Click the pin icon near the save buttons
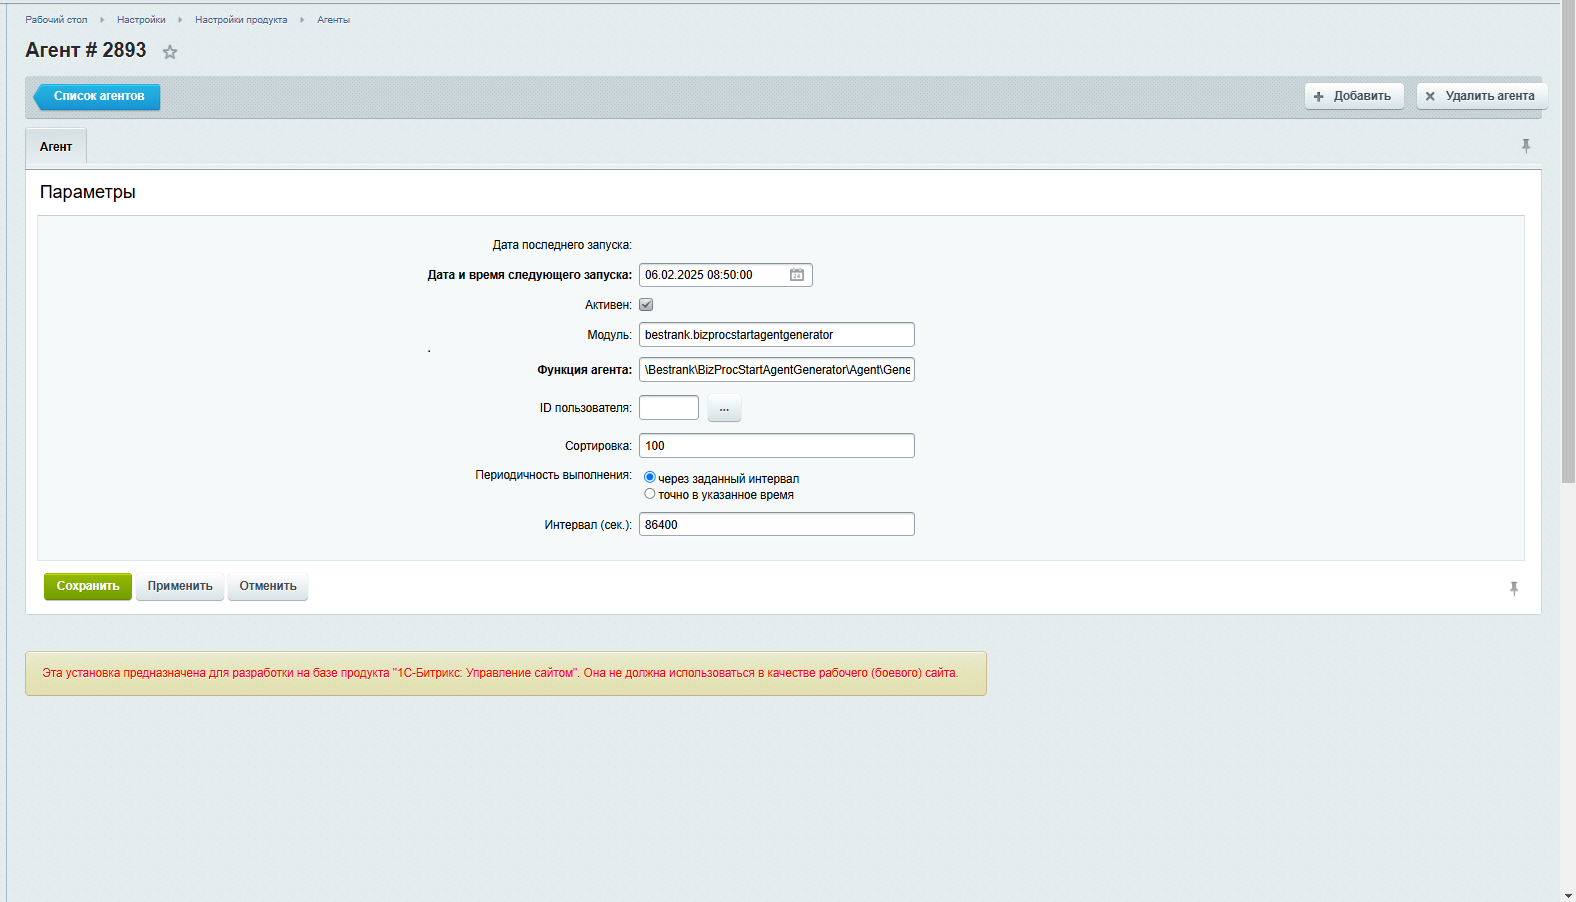Screen dimensions: 1576x902 [x=1514, y=588]
